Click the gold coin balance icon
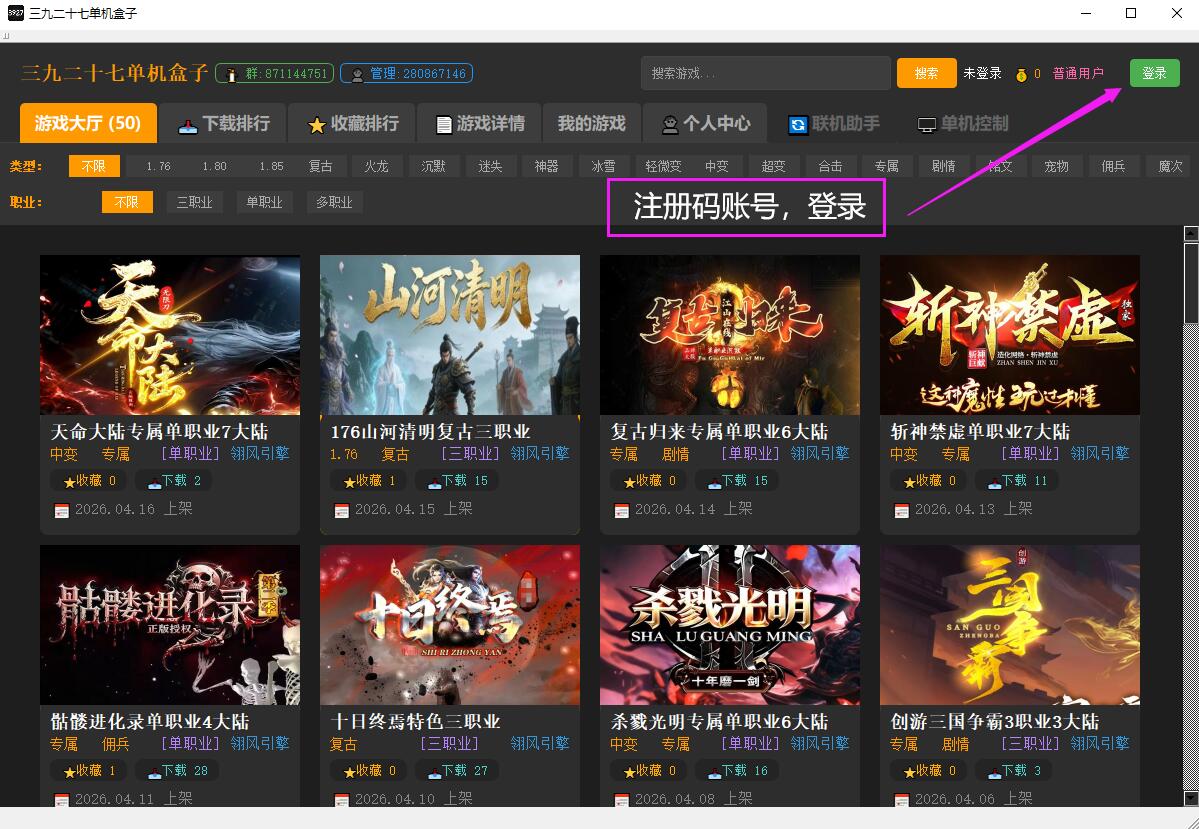The image size is (1199, 829). coord(1021,74)
